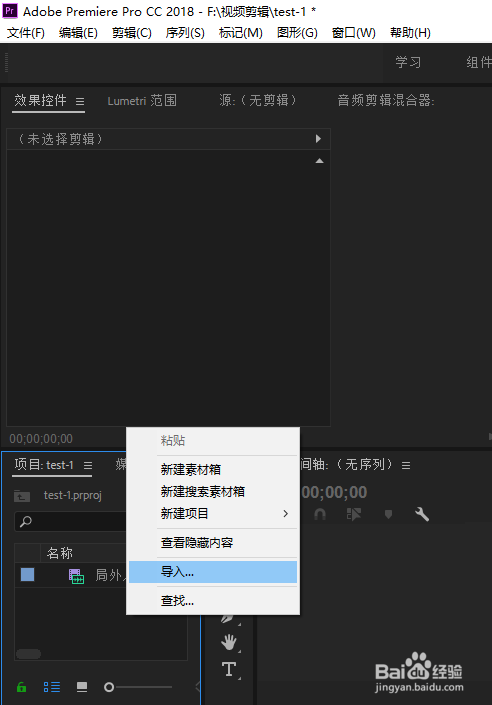Click the 00;00;00;00 effect controls timecode

click(41, 438)
